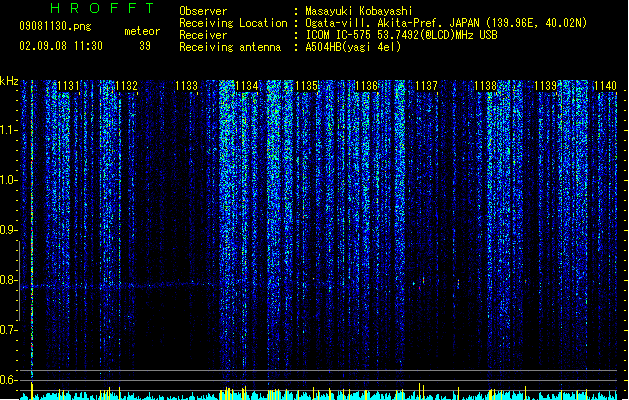The height and width of the screenshot is (400, 629).
Task: Click the meteor label
Action: (142, 31)
